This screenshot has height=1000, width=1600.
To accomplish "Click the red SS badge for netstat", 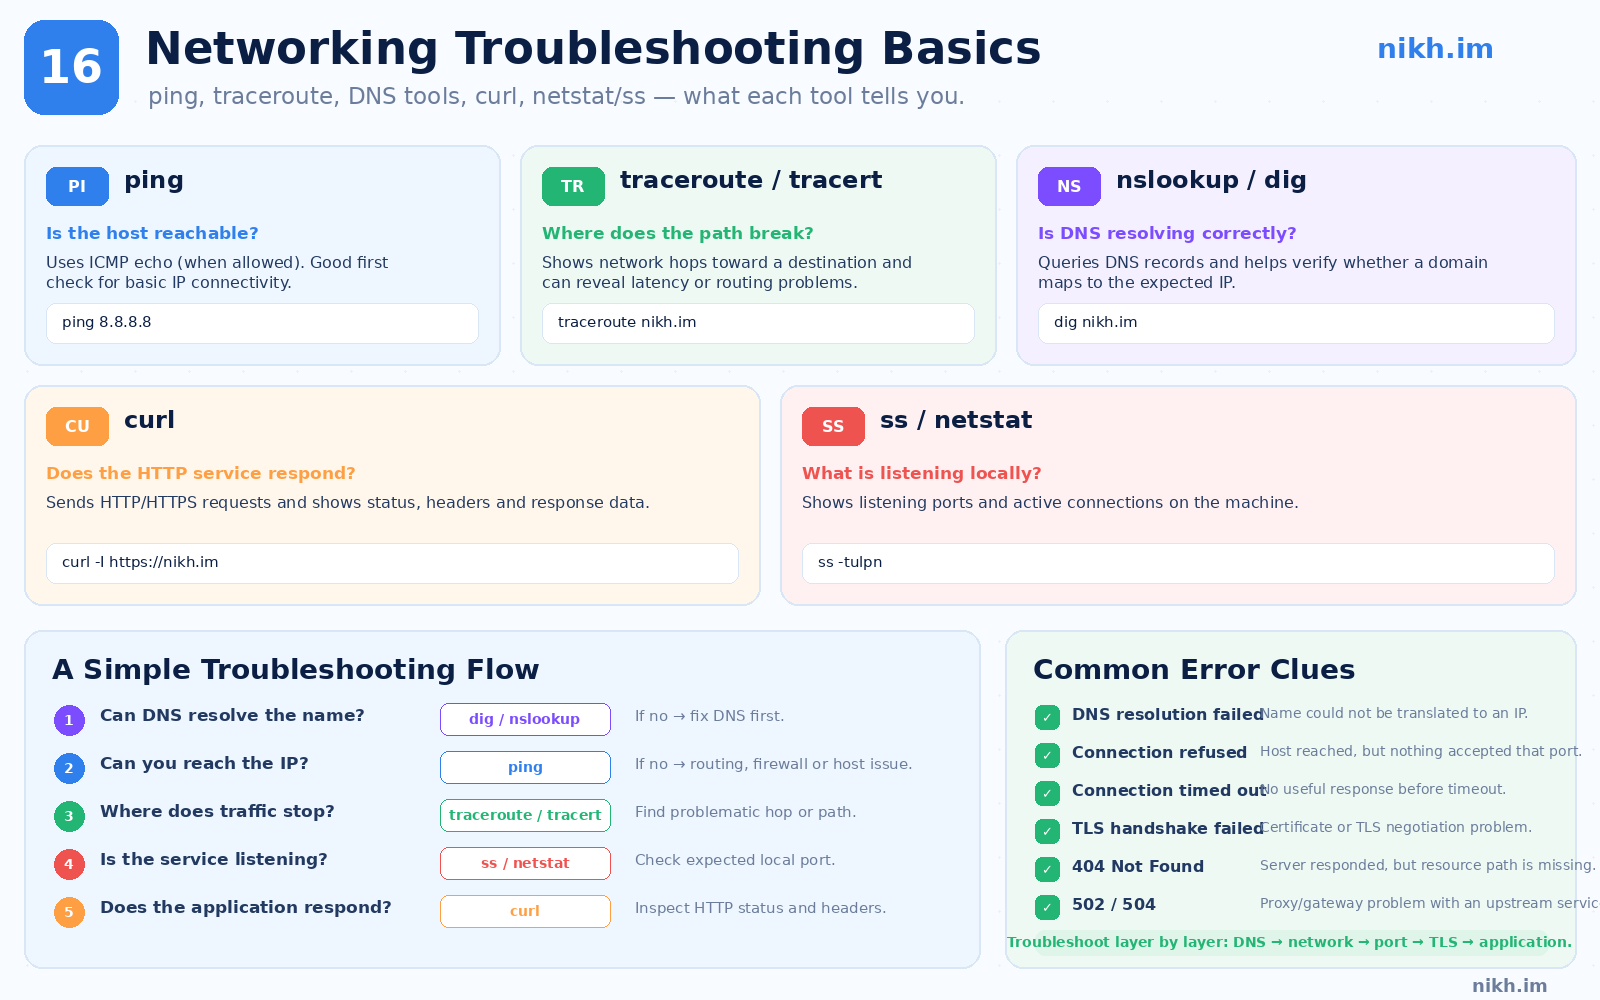I will 833,426.
